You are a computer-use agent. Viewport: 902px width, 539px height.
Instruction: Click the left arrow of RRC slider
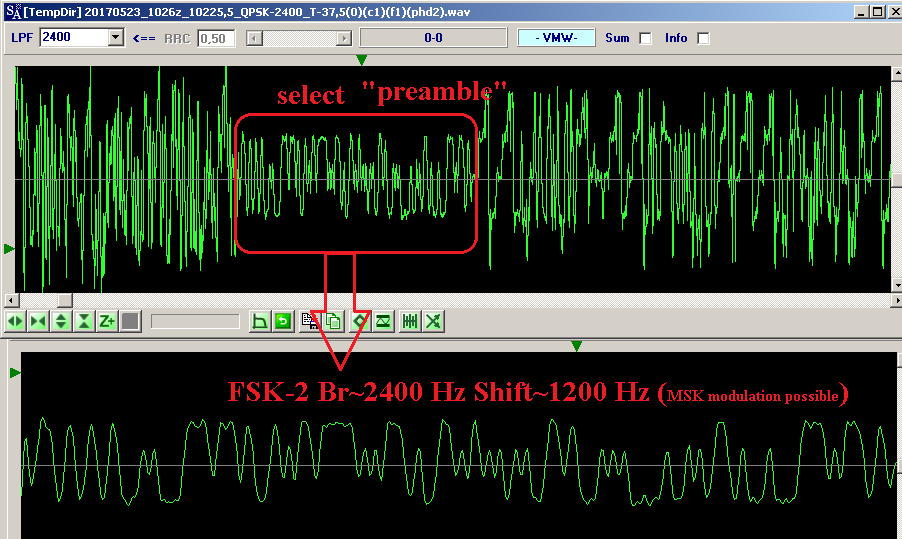(254, 39)
